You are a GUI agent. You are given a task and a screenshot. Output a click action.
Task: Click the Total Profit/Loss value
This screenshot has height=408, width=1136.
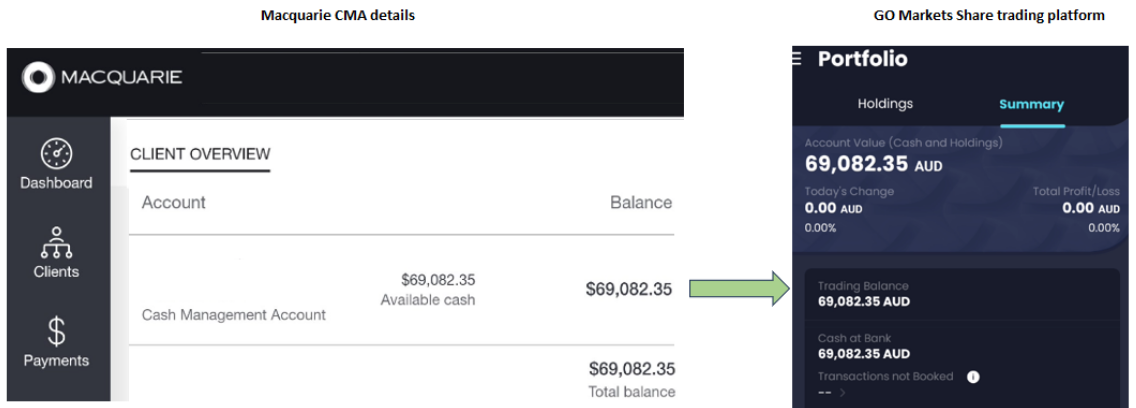(1090, 208)
